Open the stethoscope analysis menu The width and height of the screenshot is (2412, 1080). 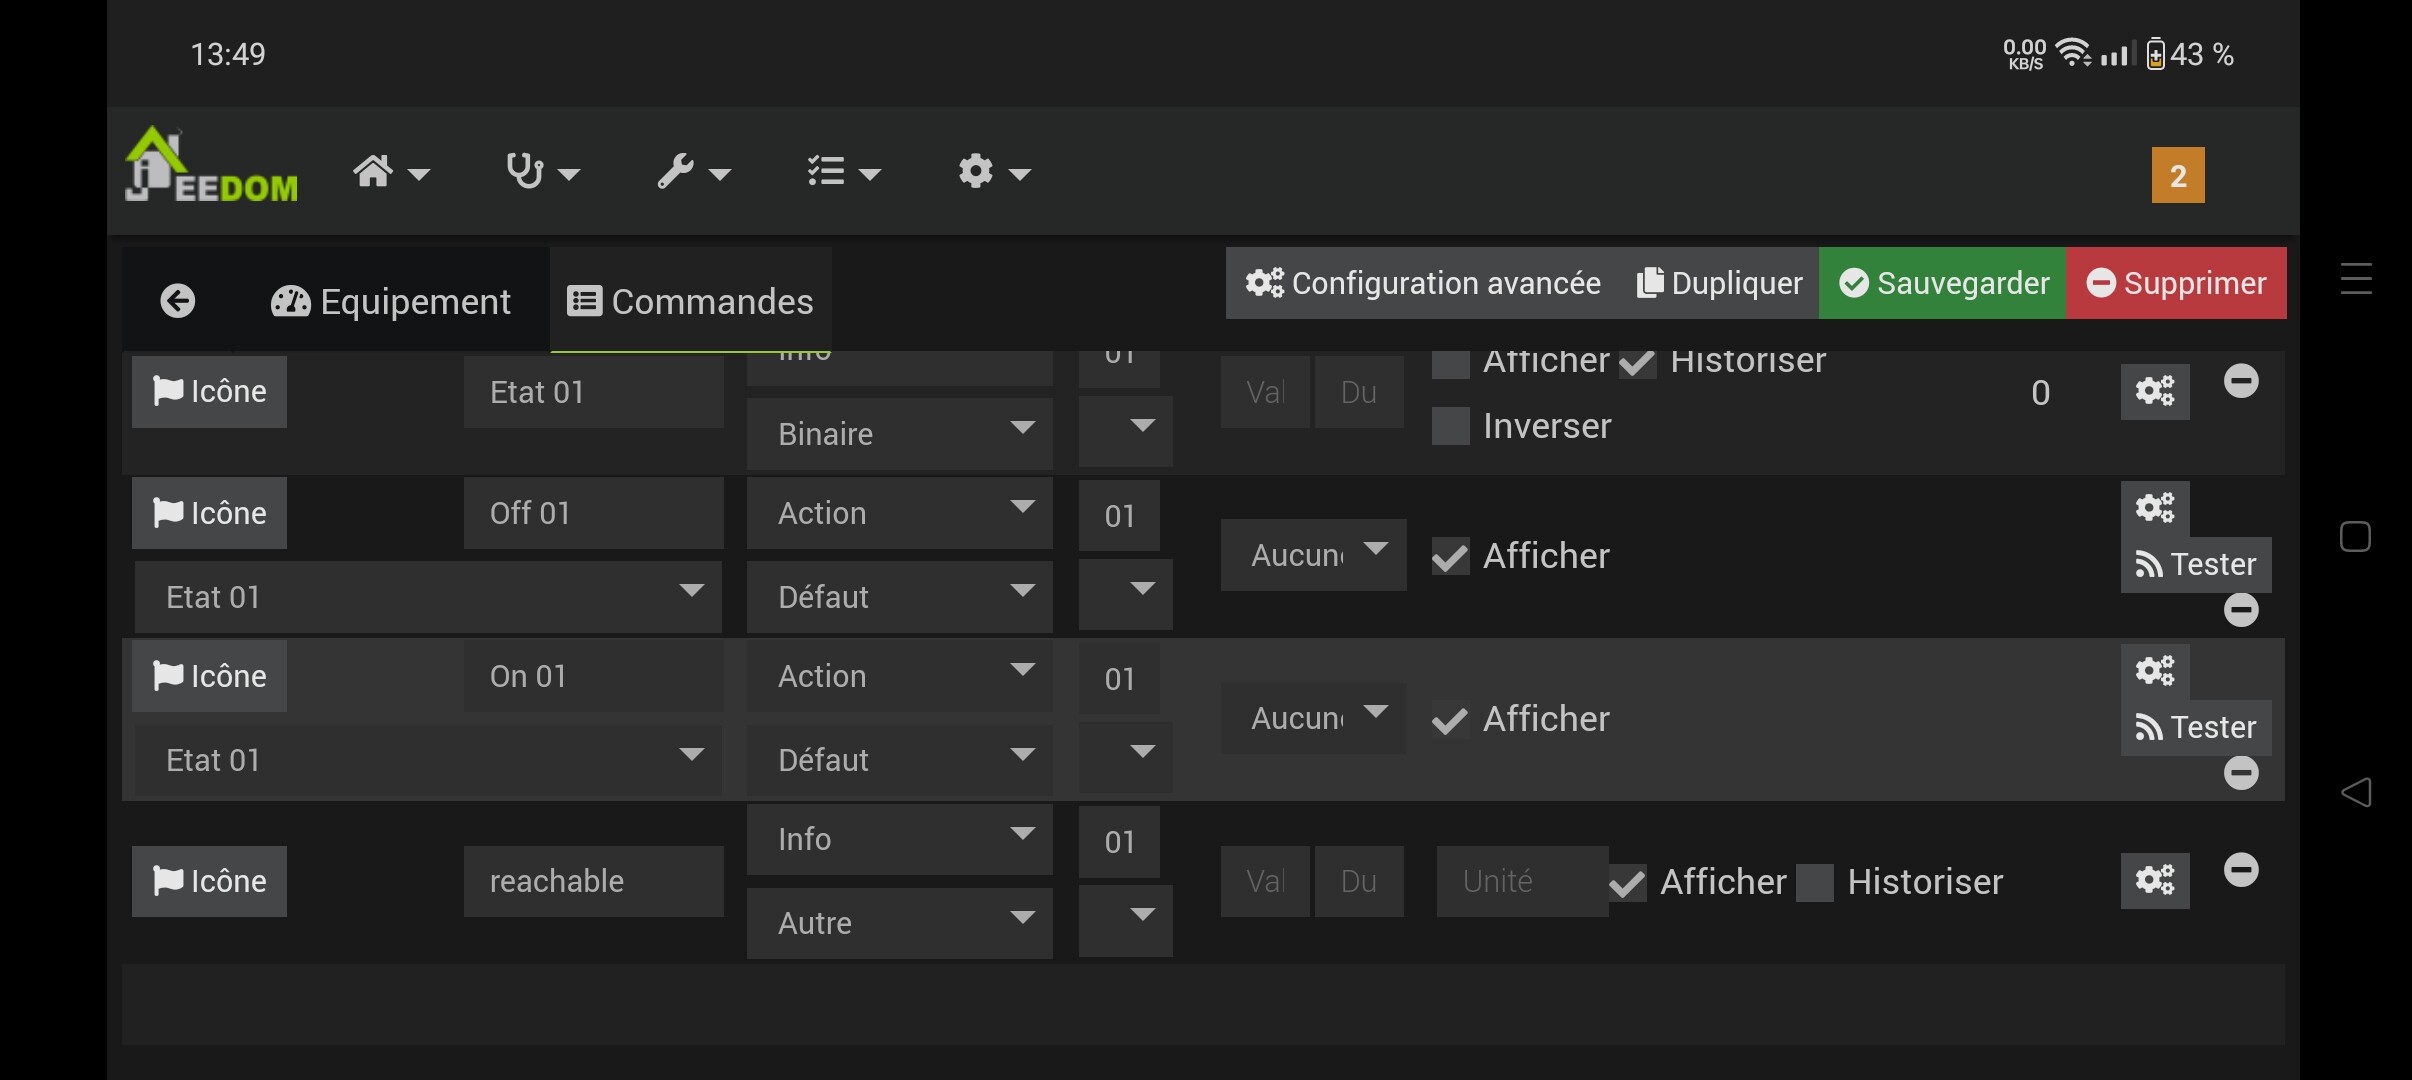click(x=542, y=173)
